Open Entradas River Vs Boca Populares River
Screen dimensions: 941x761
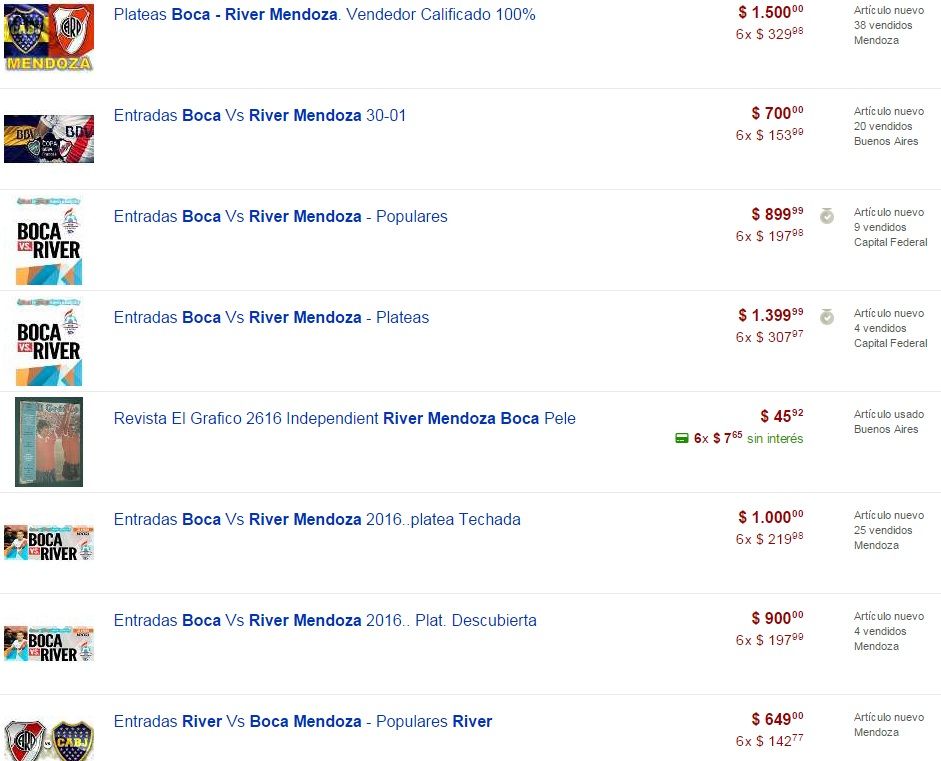coord(303,722)
